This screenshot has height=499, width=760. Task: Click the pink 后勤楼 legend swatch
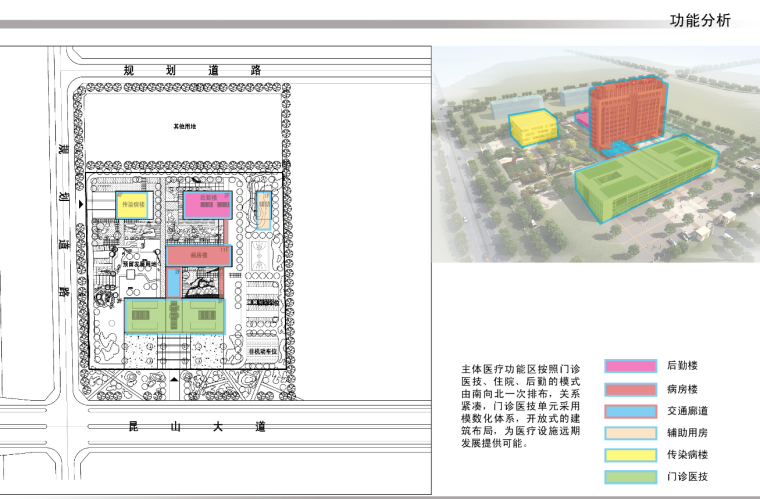click(x=630, y=367)
